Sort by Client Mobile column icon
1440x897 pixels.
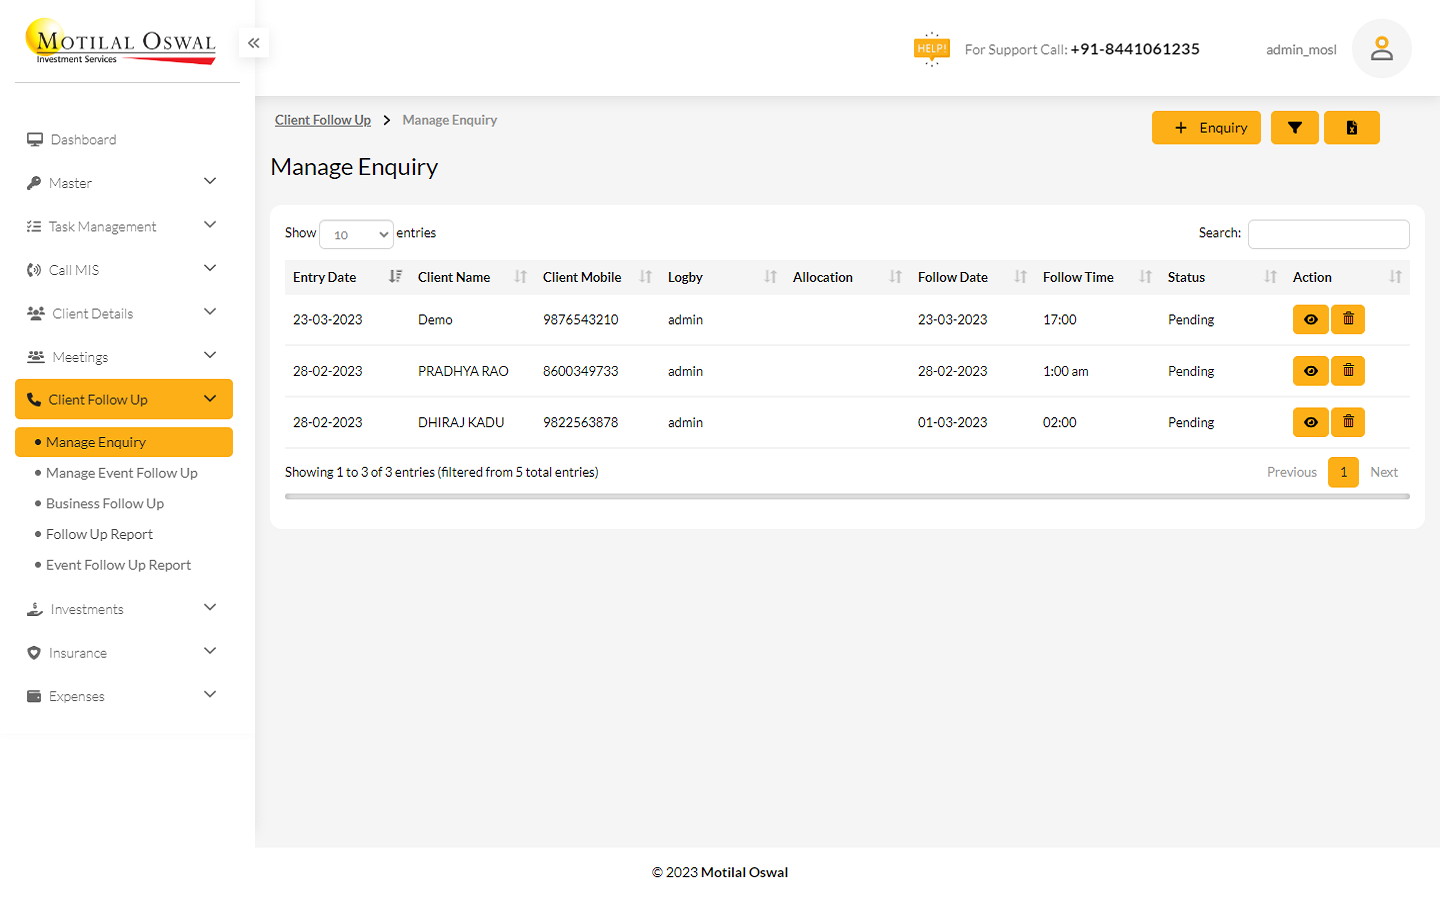pos(645,277)
